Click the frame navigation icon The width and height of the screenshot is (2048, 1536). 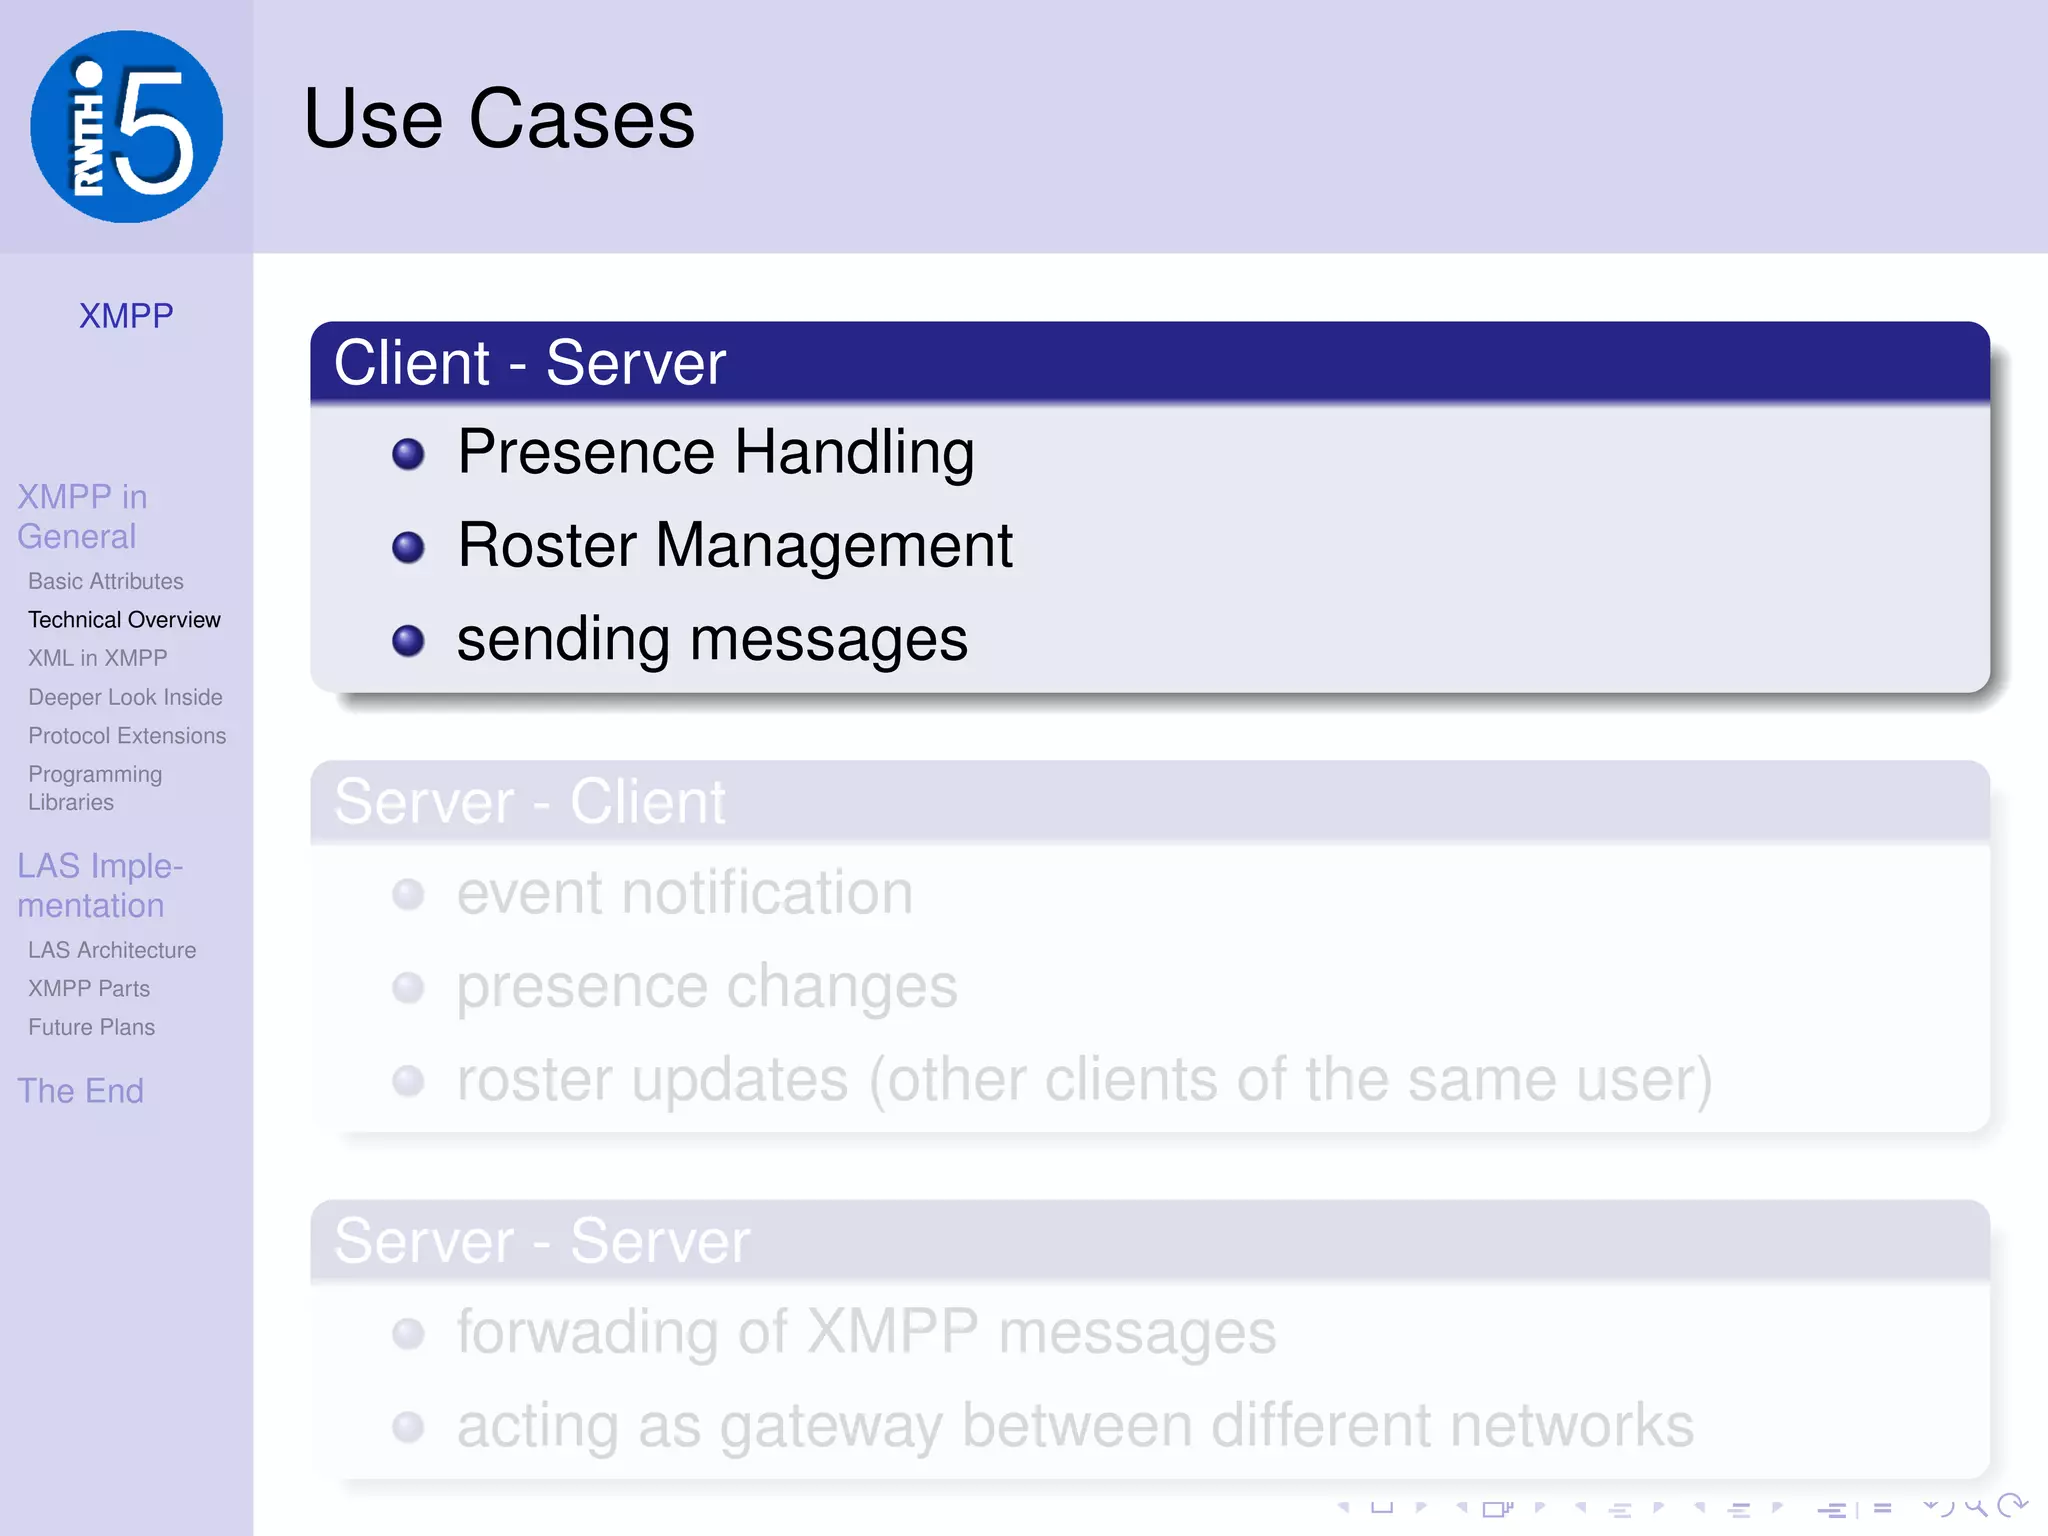(1498, 1509)
